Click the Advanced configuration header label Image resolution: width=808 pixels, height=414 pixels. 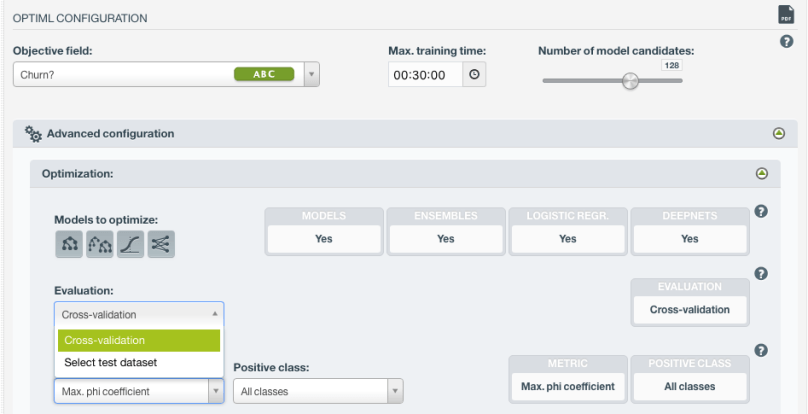click(110, 134)
